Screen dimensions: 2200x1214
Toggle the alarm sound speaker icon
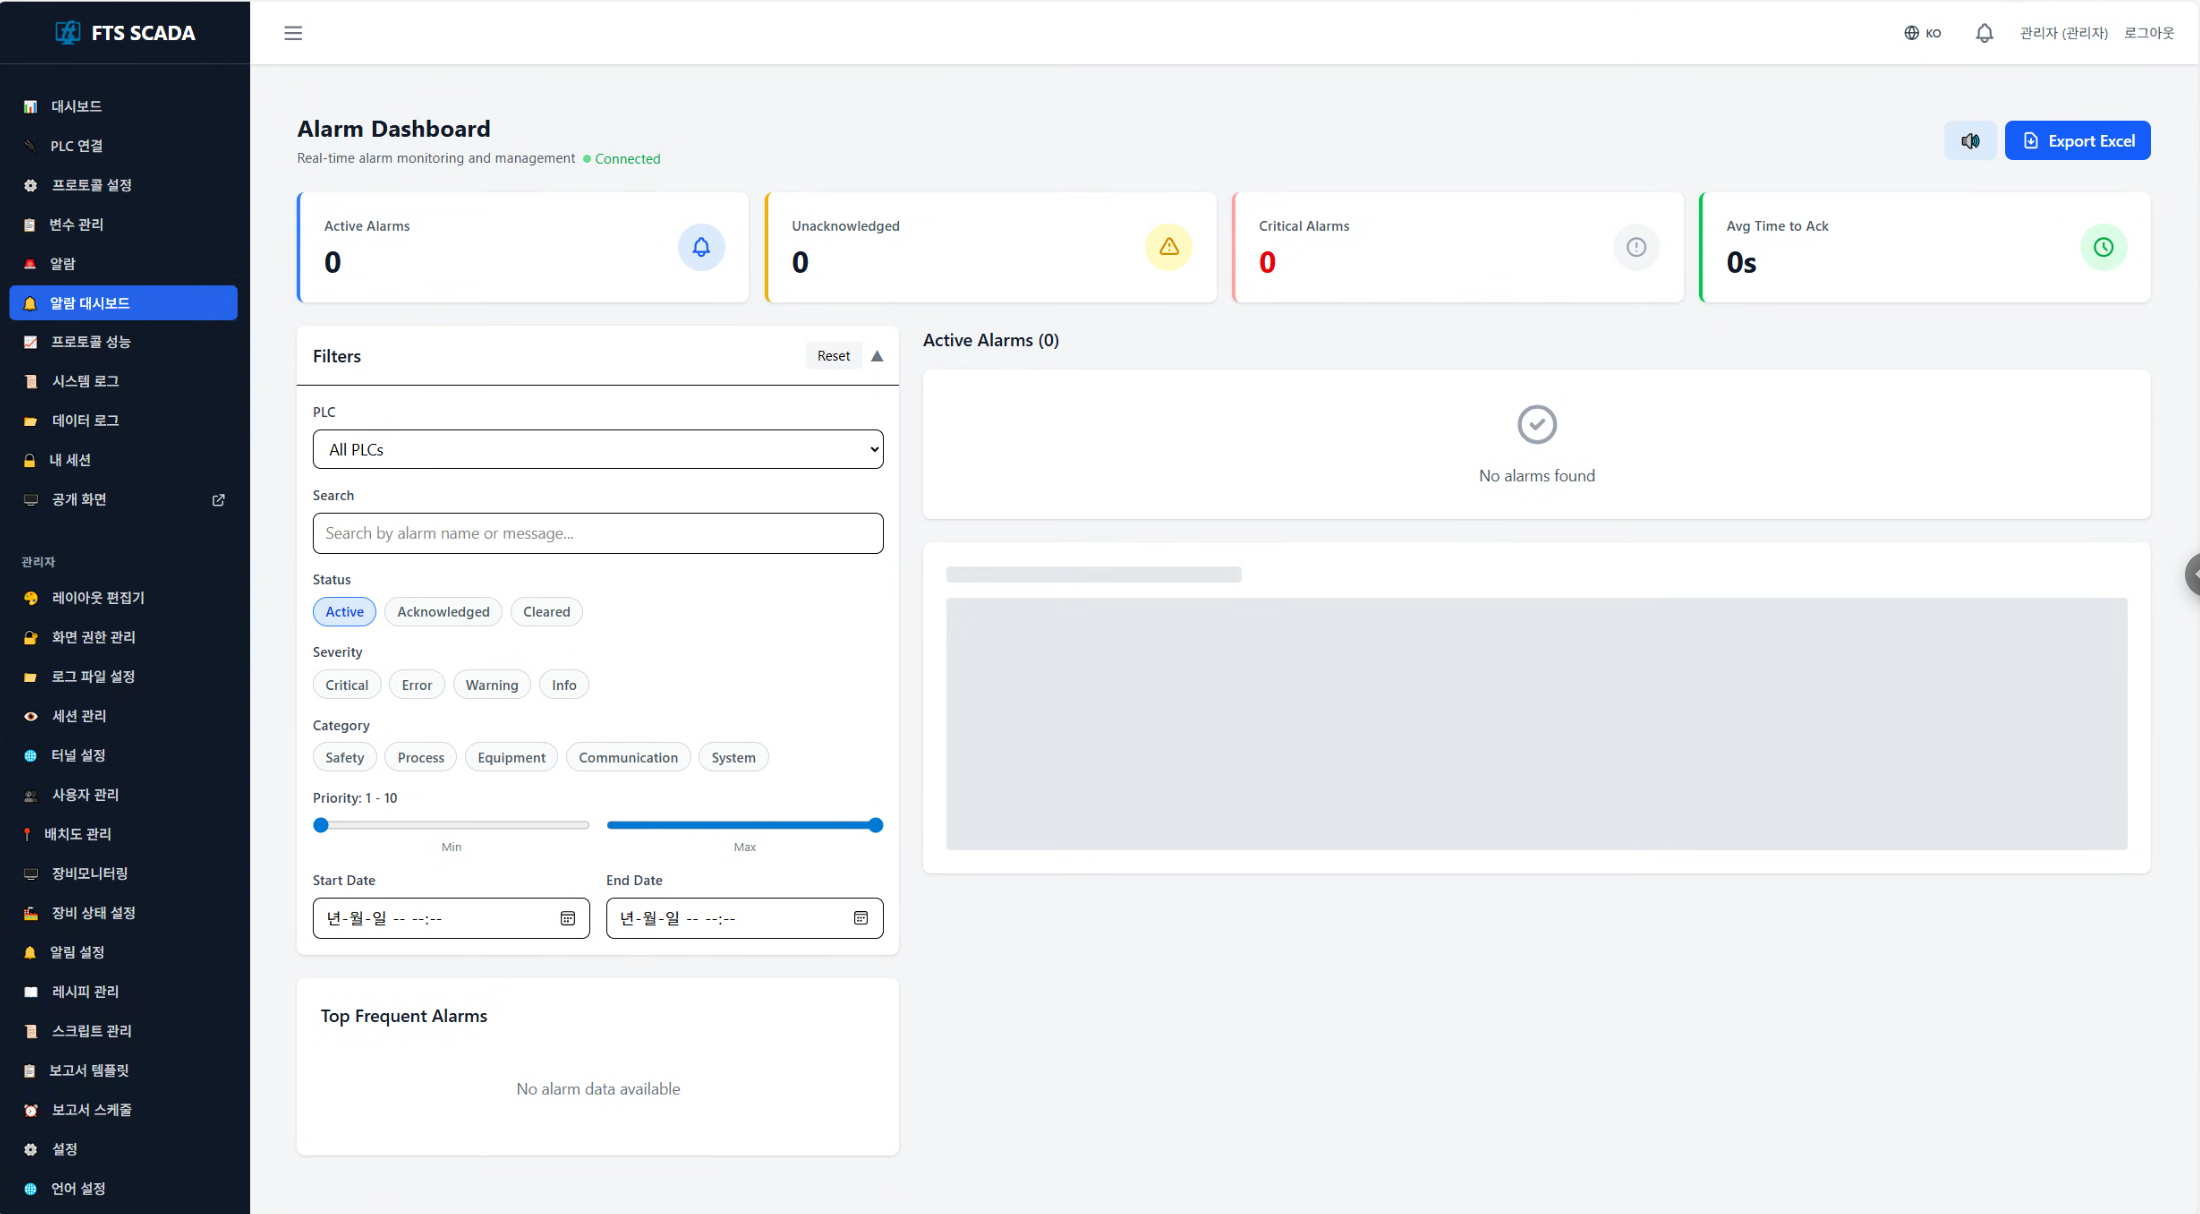[x=1969, y=141]
